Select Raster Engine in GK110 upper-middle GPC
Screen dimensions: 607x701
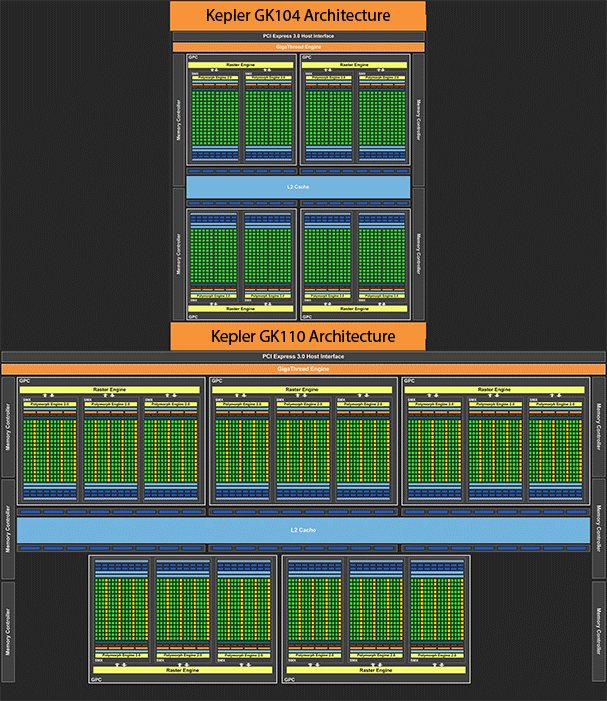pyautogui.click(x=302, y=390)
